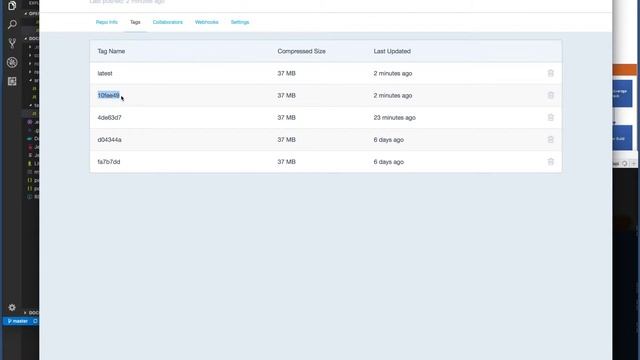The width and height of the screenshot is (640, 360).
Task: Click the Tag Name column header
Action: point(111,51)
